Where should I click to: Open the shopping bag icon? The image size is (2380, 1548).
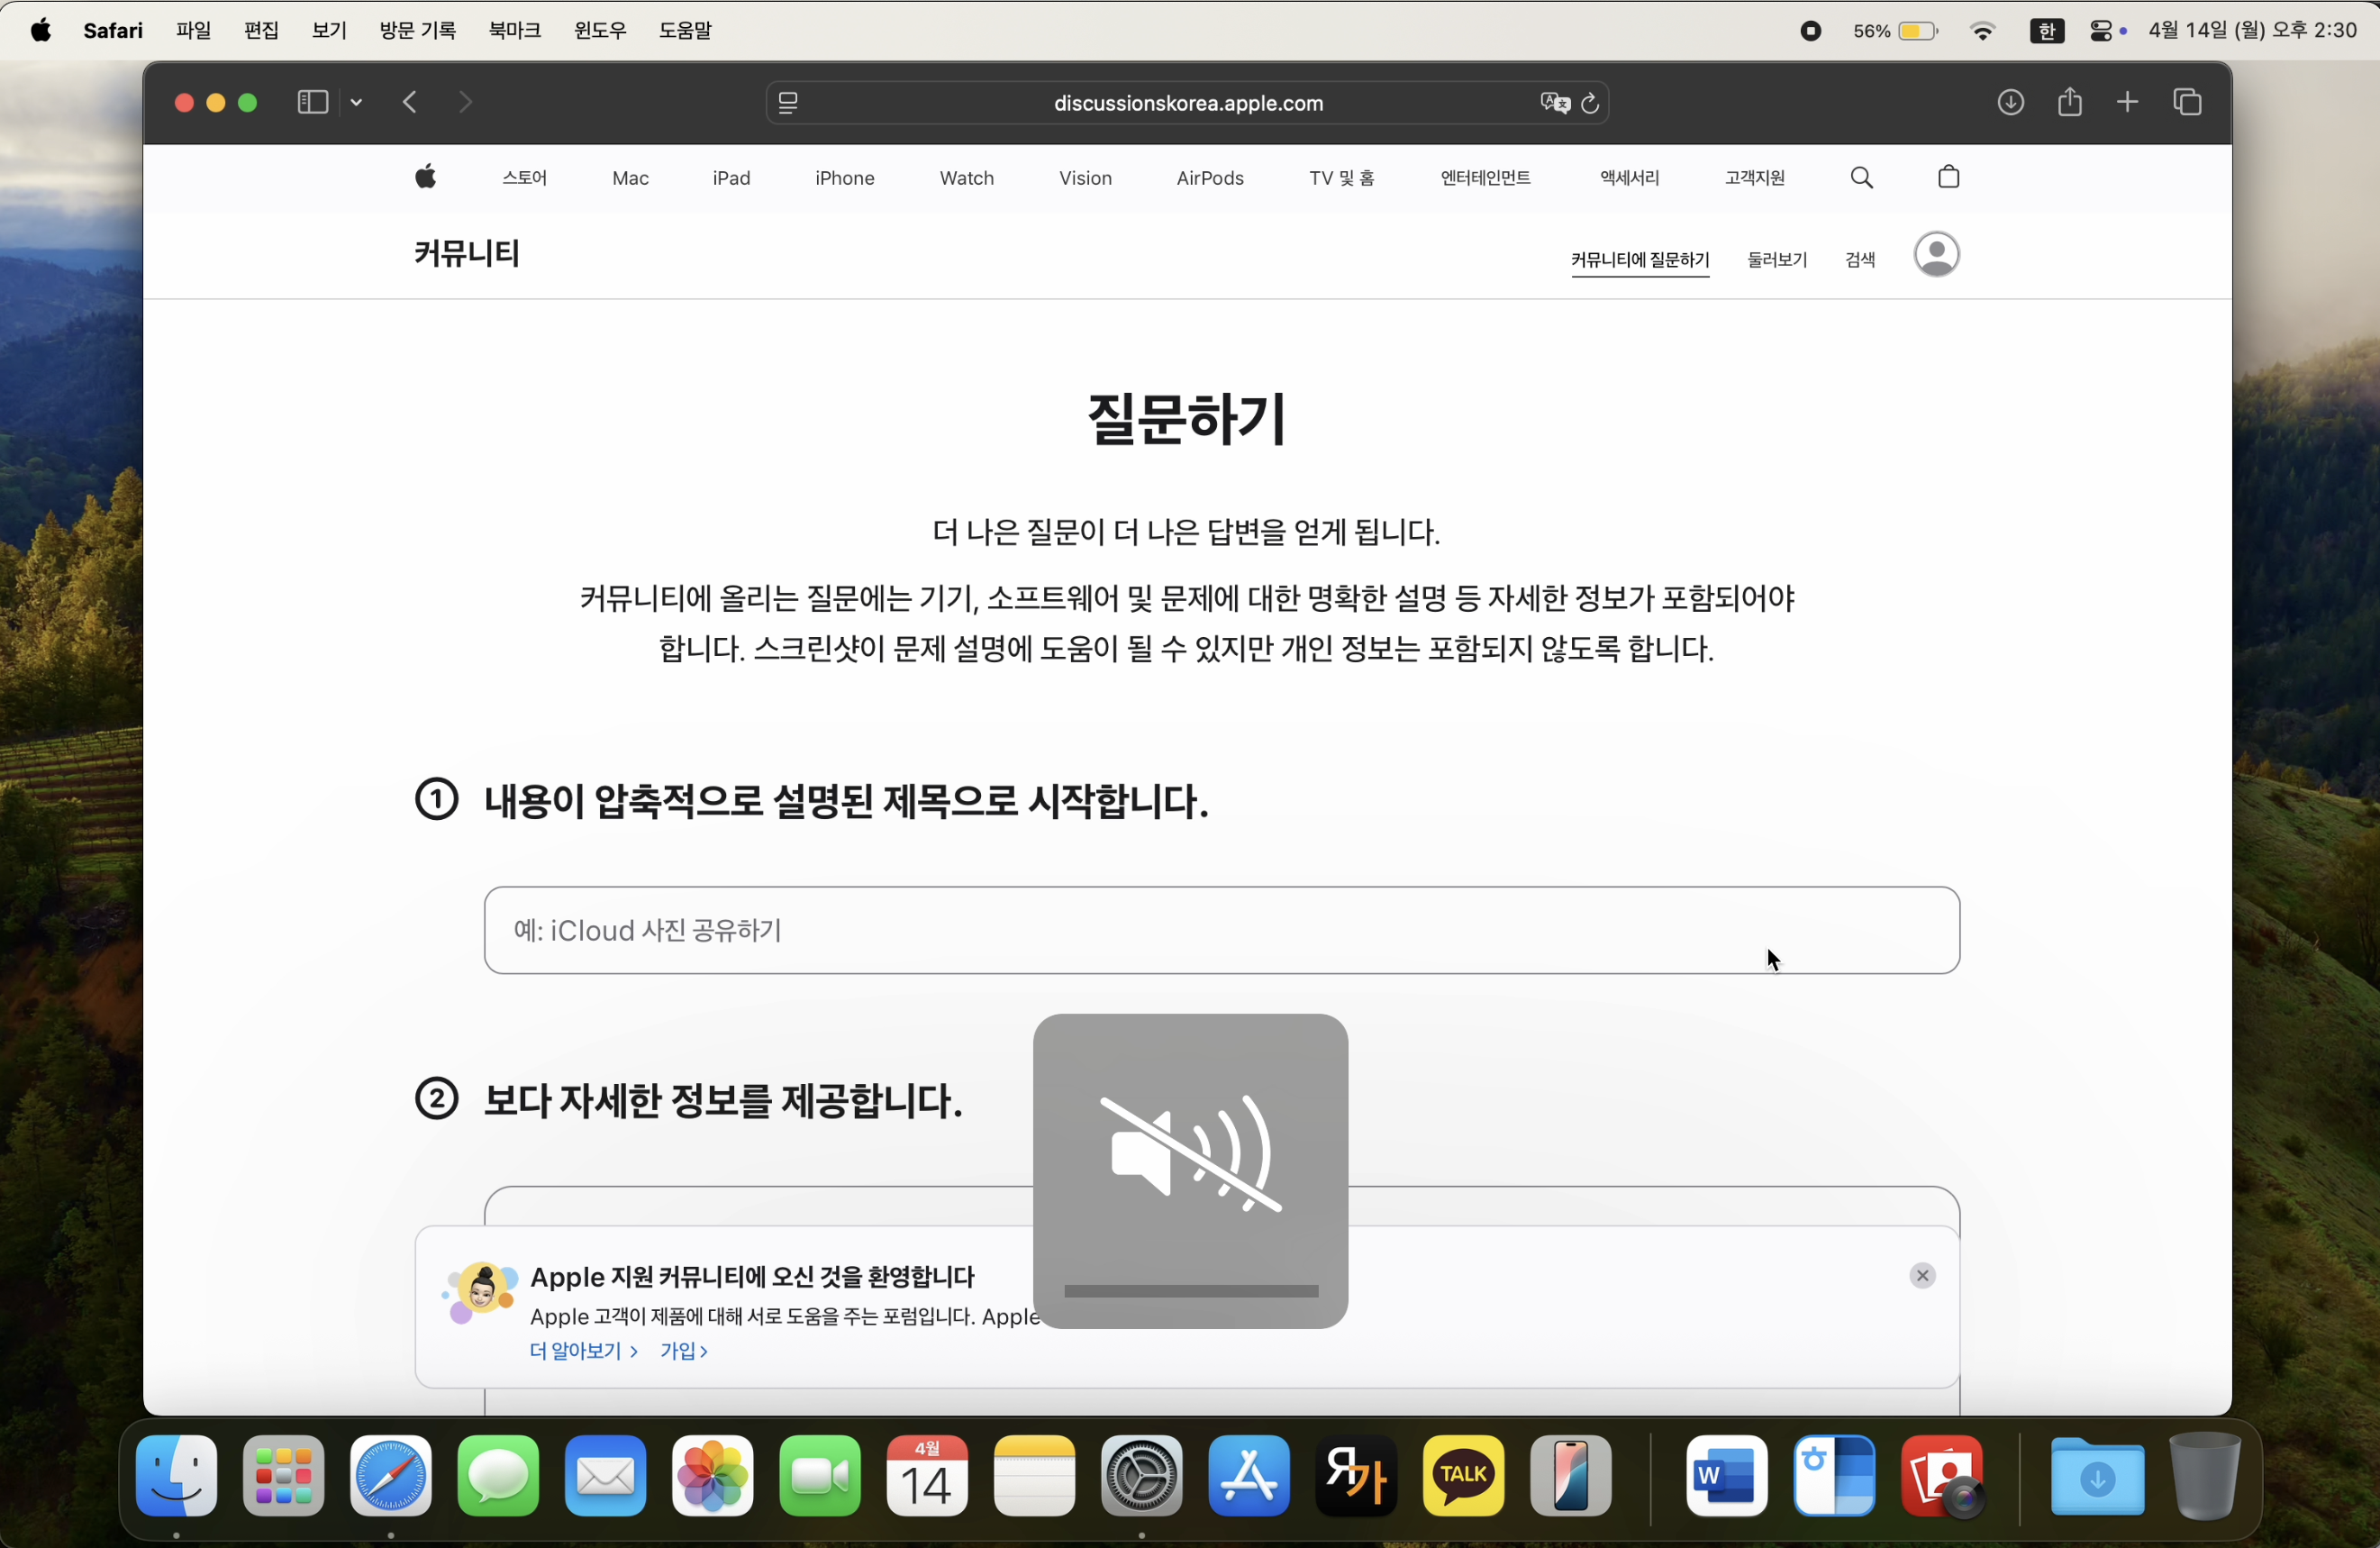pyautogui.click(x=1948, y=178)
